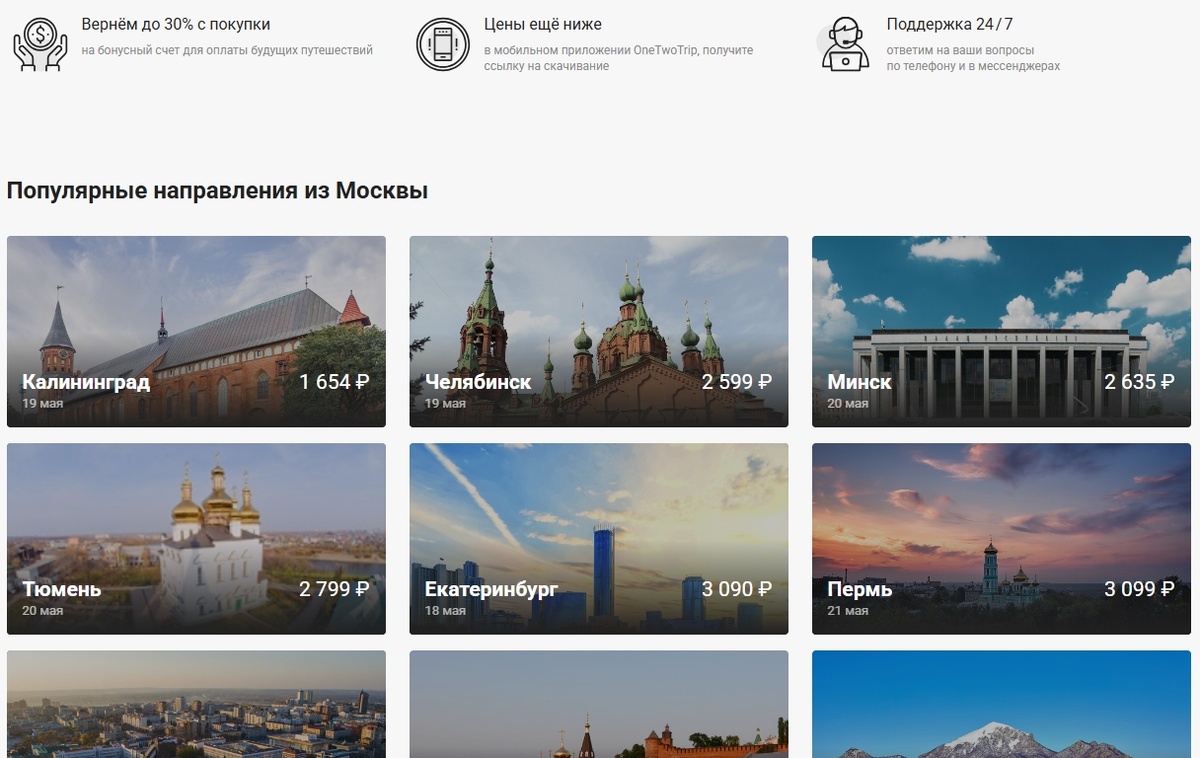1200x758 pixels.
Task: Click the bonus account description text
Action: tap(227, 50)
